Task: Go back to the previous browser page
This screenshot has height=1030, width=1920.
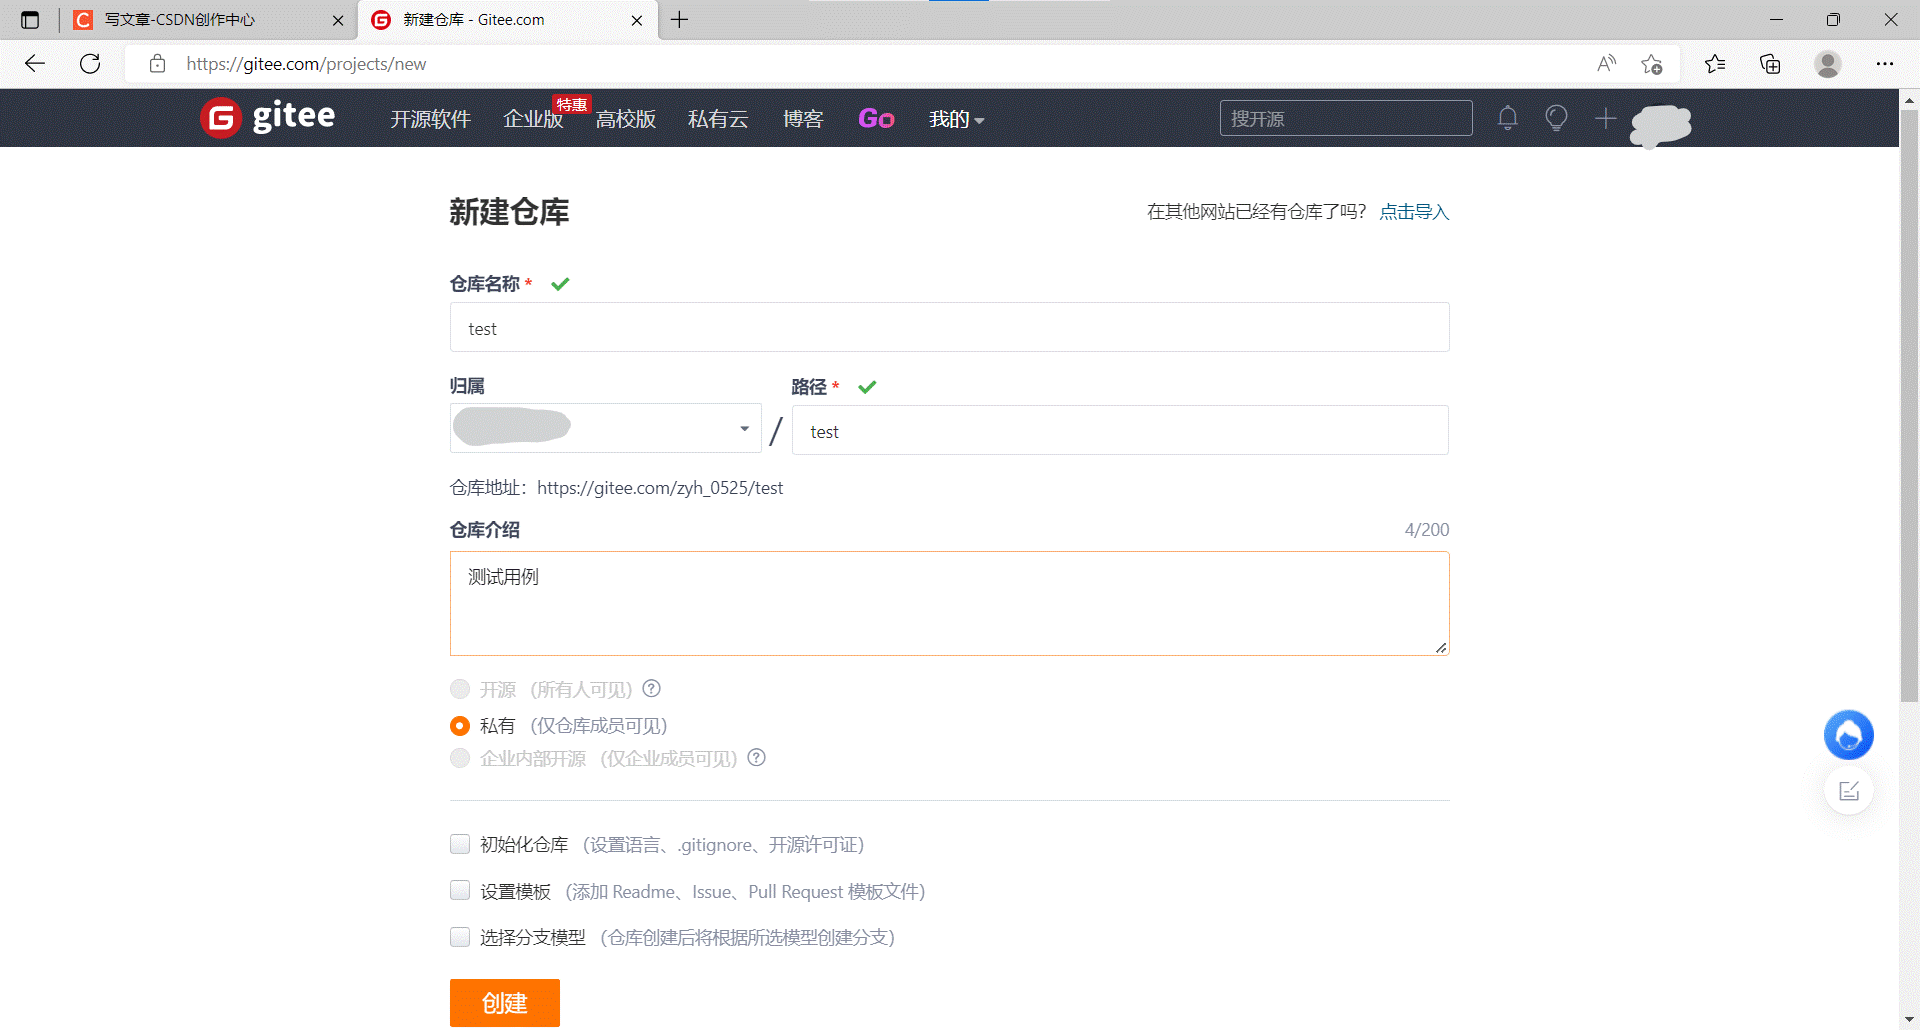Action: 35,64
